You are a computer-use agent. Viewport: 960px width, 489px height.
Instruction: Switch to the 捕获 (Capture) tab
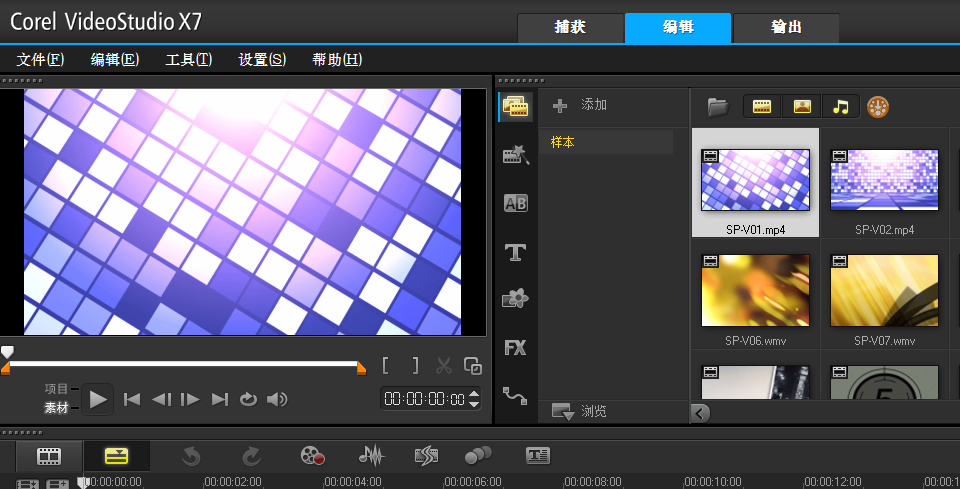click(570, 28)
